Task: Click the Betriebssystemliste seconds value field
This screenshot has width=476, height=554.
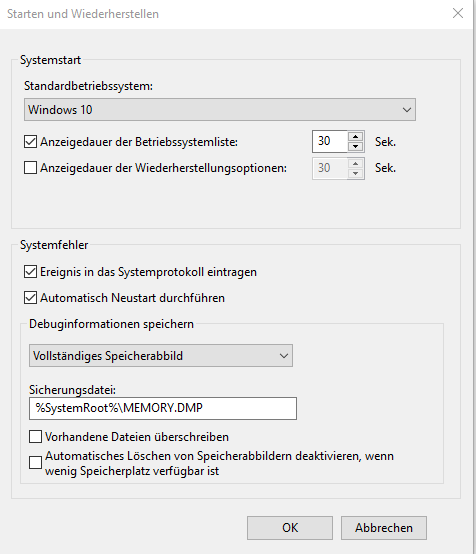Action: coord(330,141)
